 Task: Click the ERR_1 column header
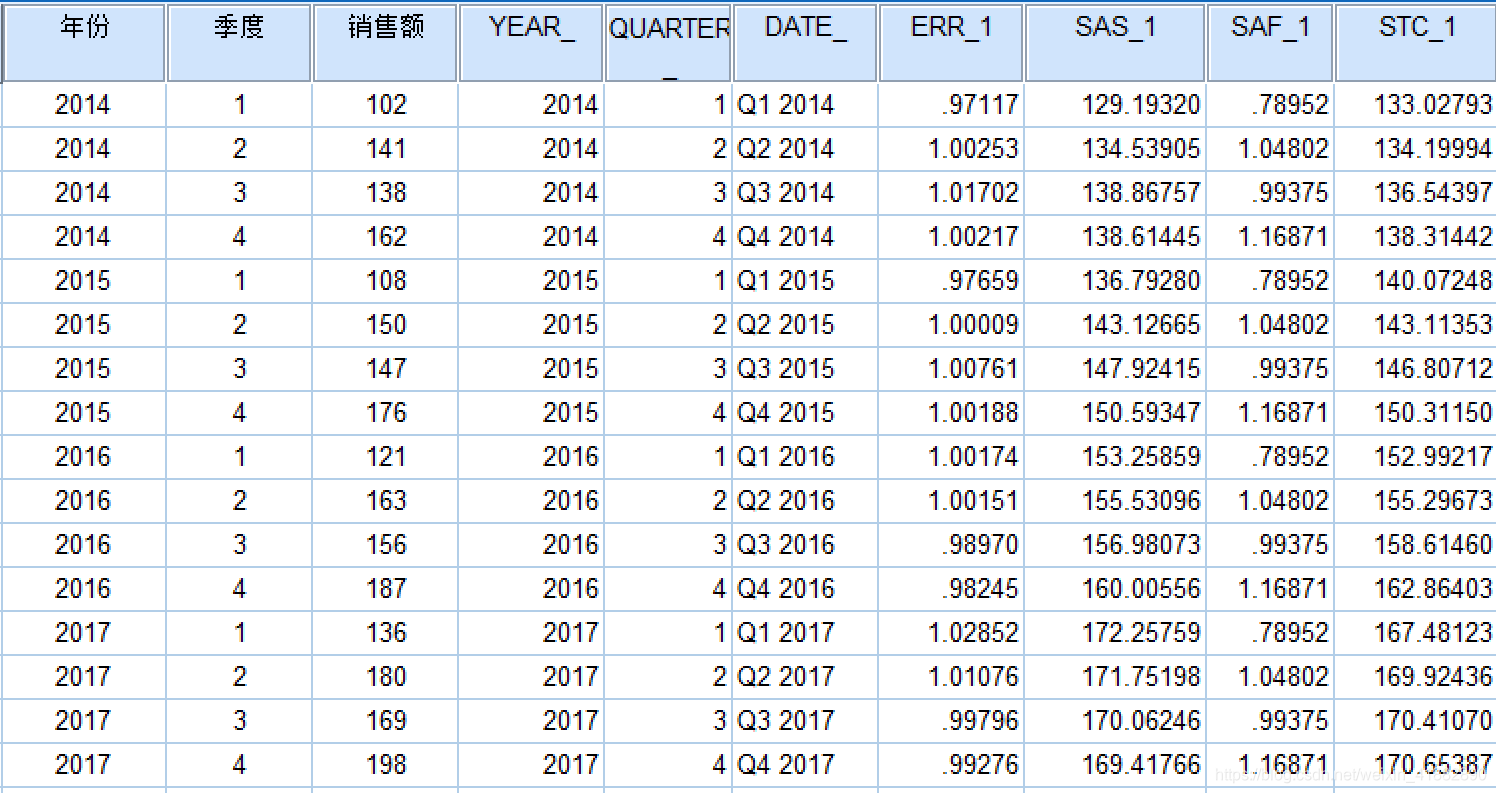click(x=951, y=43)
